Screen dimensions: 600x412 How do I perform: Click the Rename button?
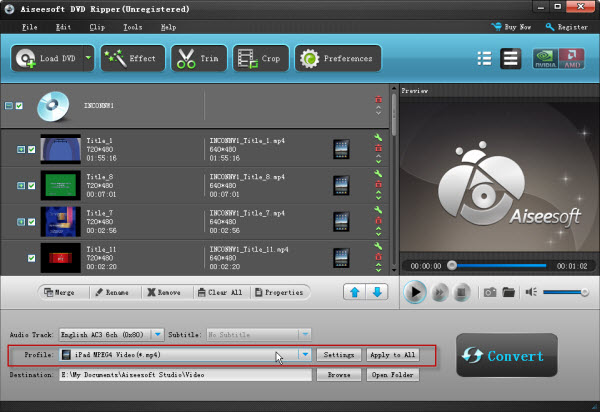click(x=112, y=292)
